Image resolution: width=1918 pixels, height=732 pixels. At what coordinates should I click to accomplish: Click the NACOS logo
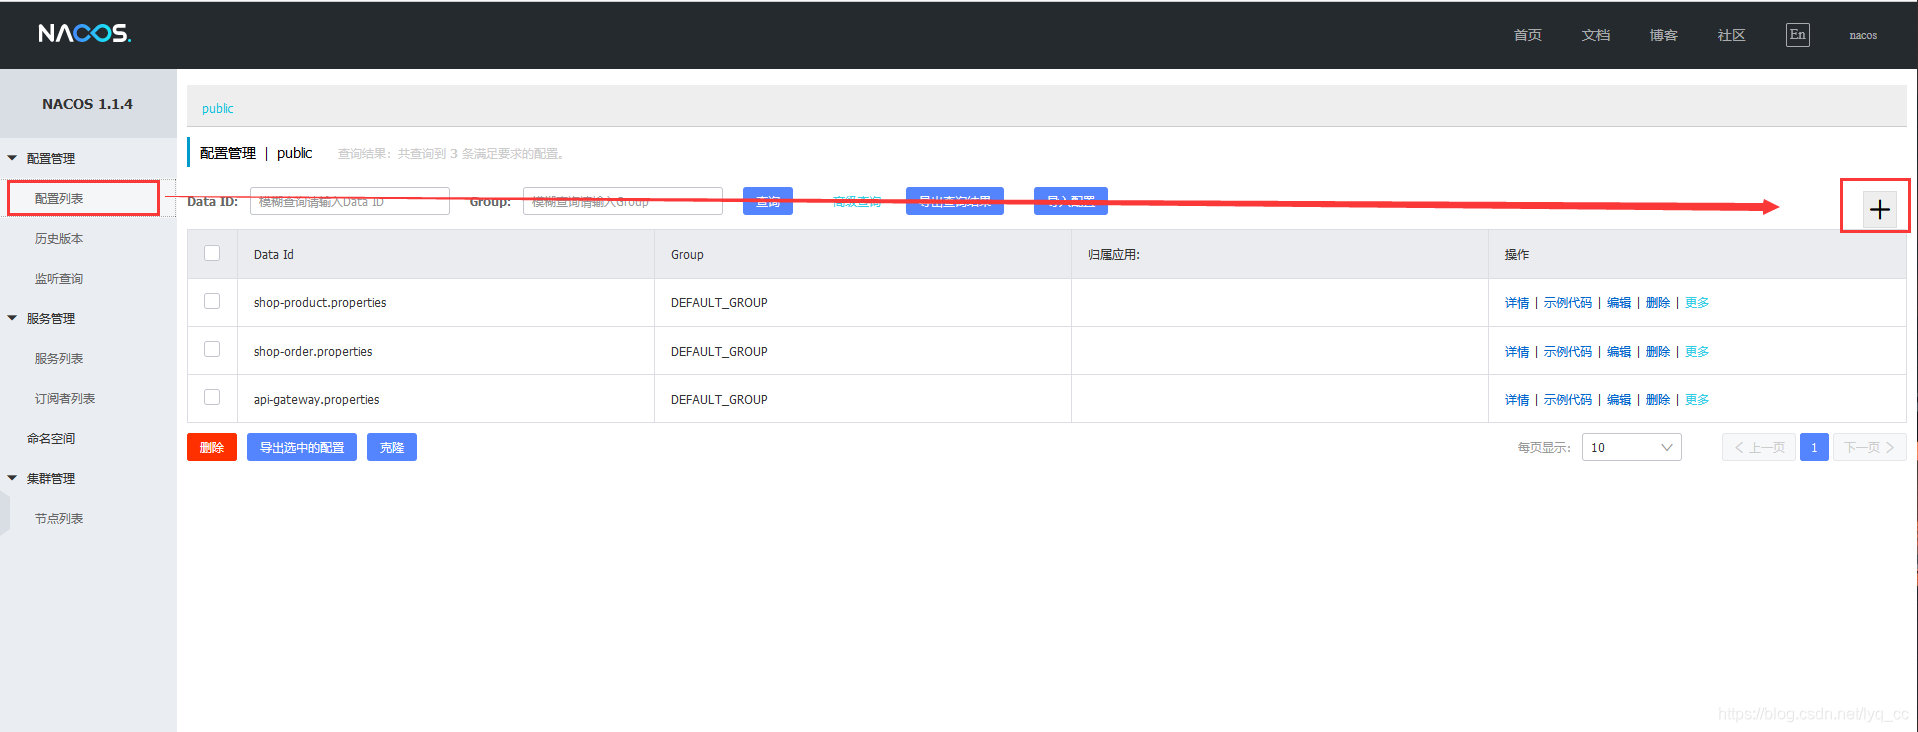[85, 34]
